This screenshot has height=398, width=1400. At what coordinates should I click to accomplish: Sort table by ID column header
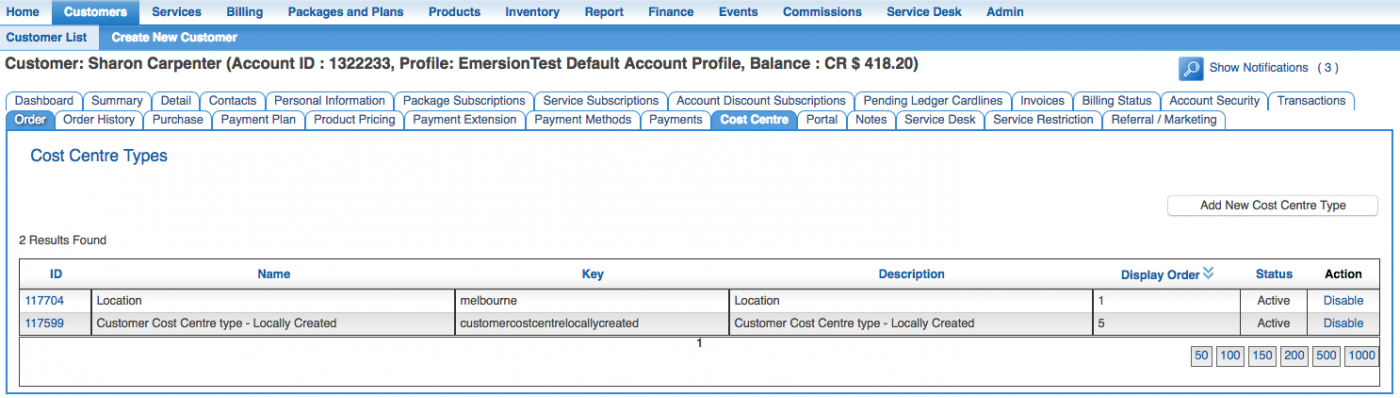click(57, 274)
